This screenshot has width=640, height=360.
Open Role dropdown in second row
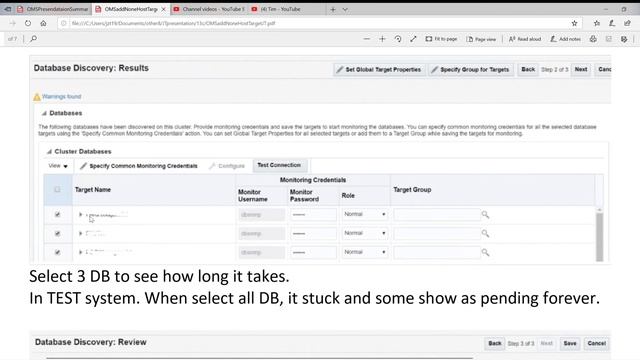[364, 233]
